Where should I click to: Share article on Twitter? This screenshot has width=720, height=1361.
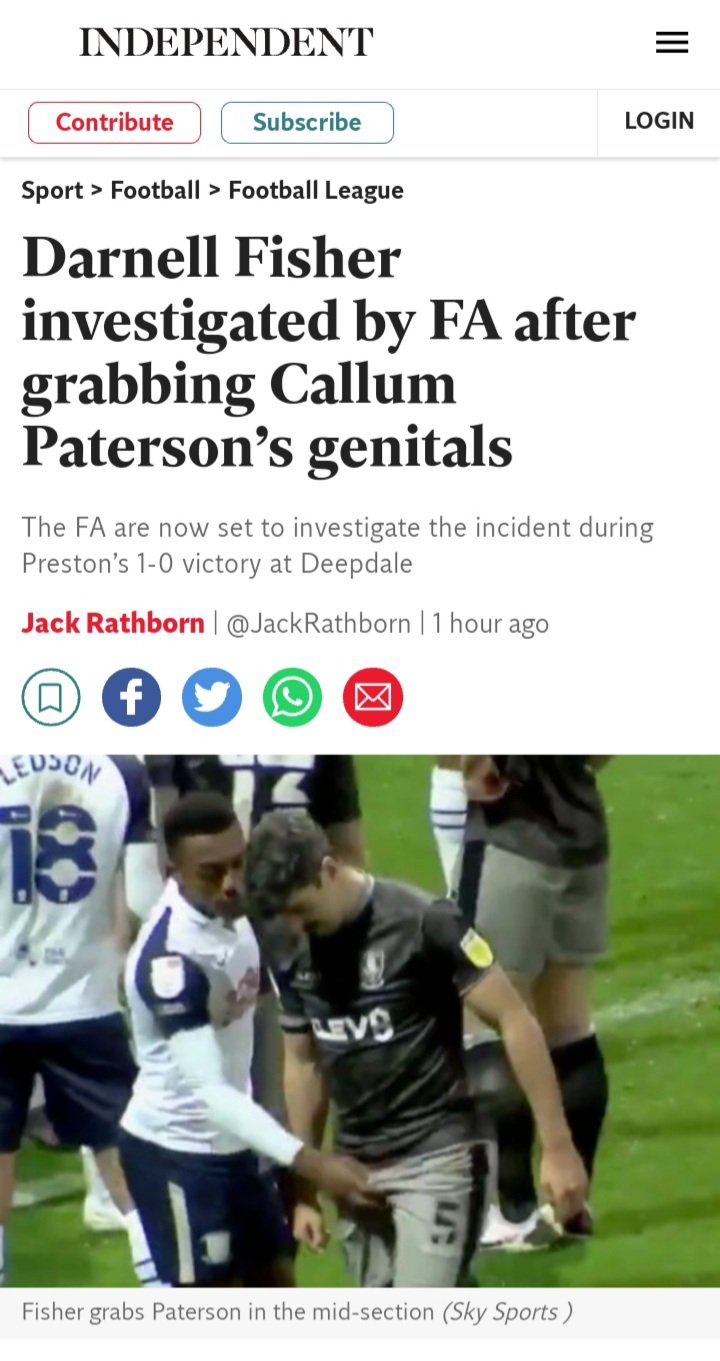coord(212,697)
